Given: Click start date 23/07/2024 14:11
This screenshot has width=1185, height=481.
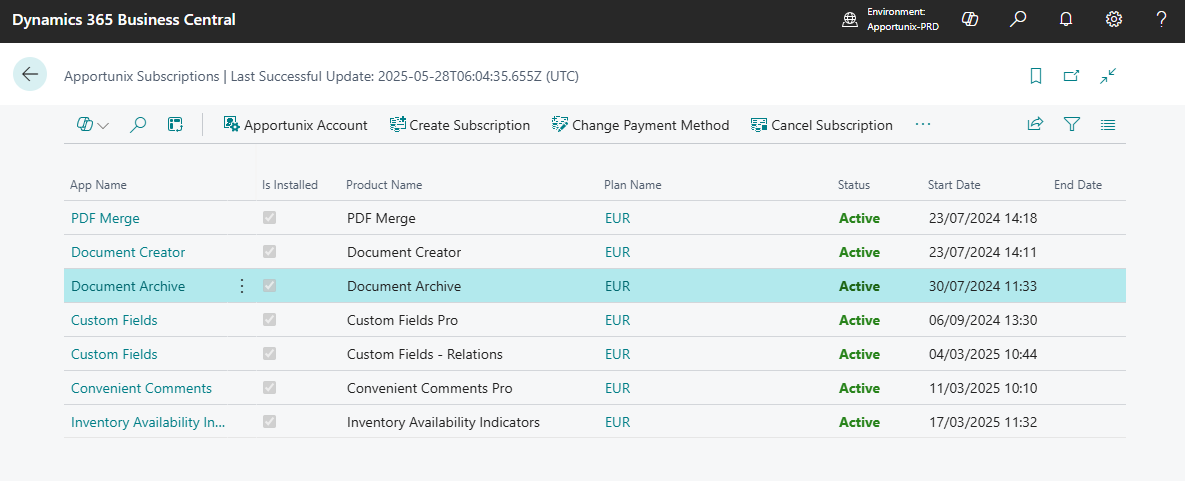Looking at the screenshot, I should pos(982,252).
